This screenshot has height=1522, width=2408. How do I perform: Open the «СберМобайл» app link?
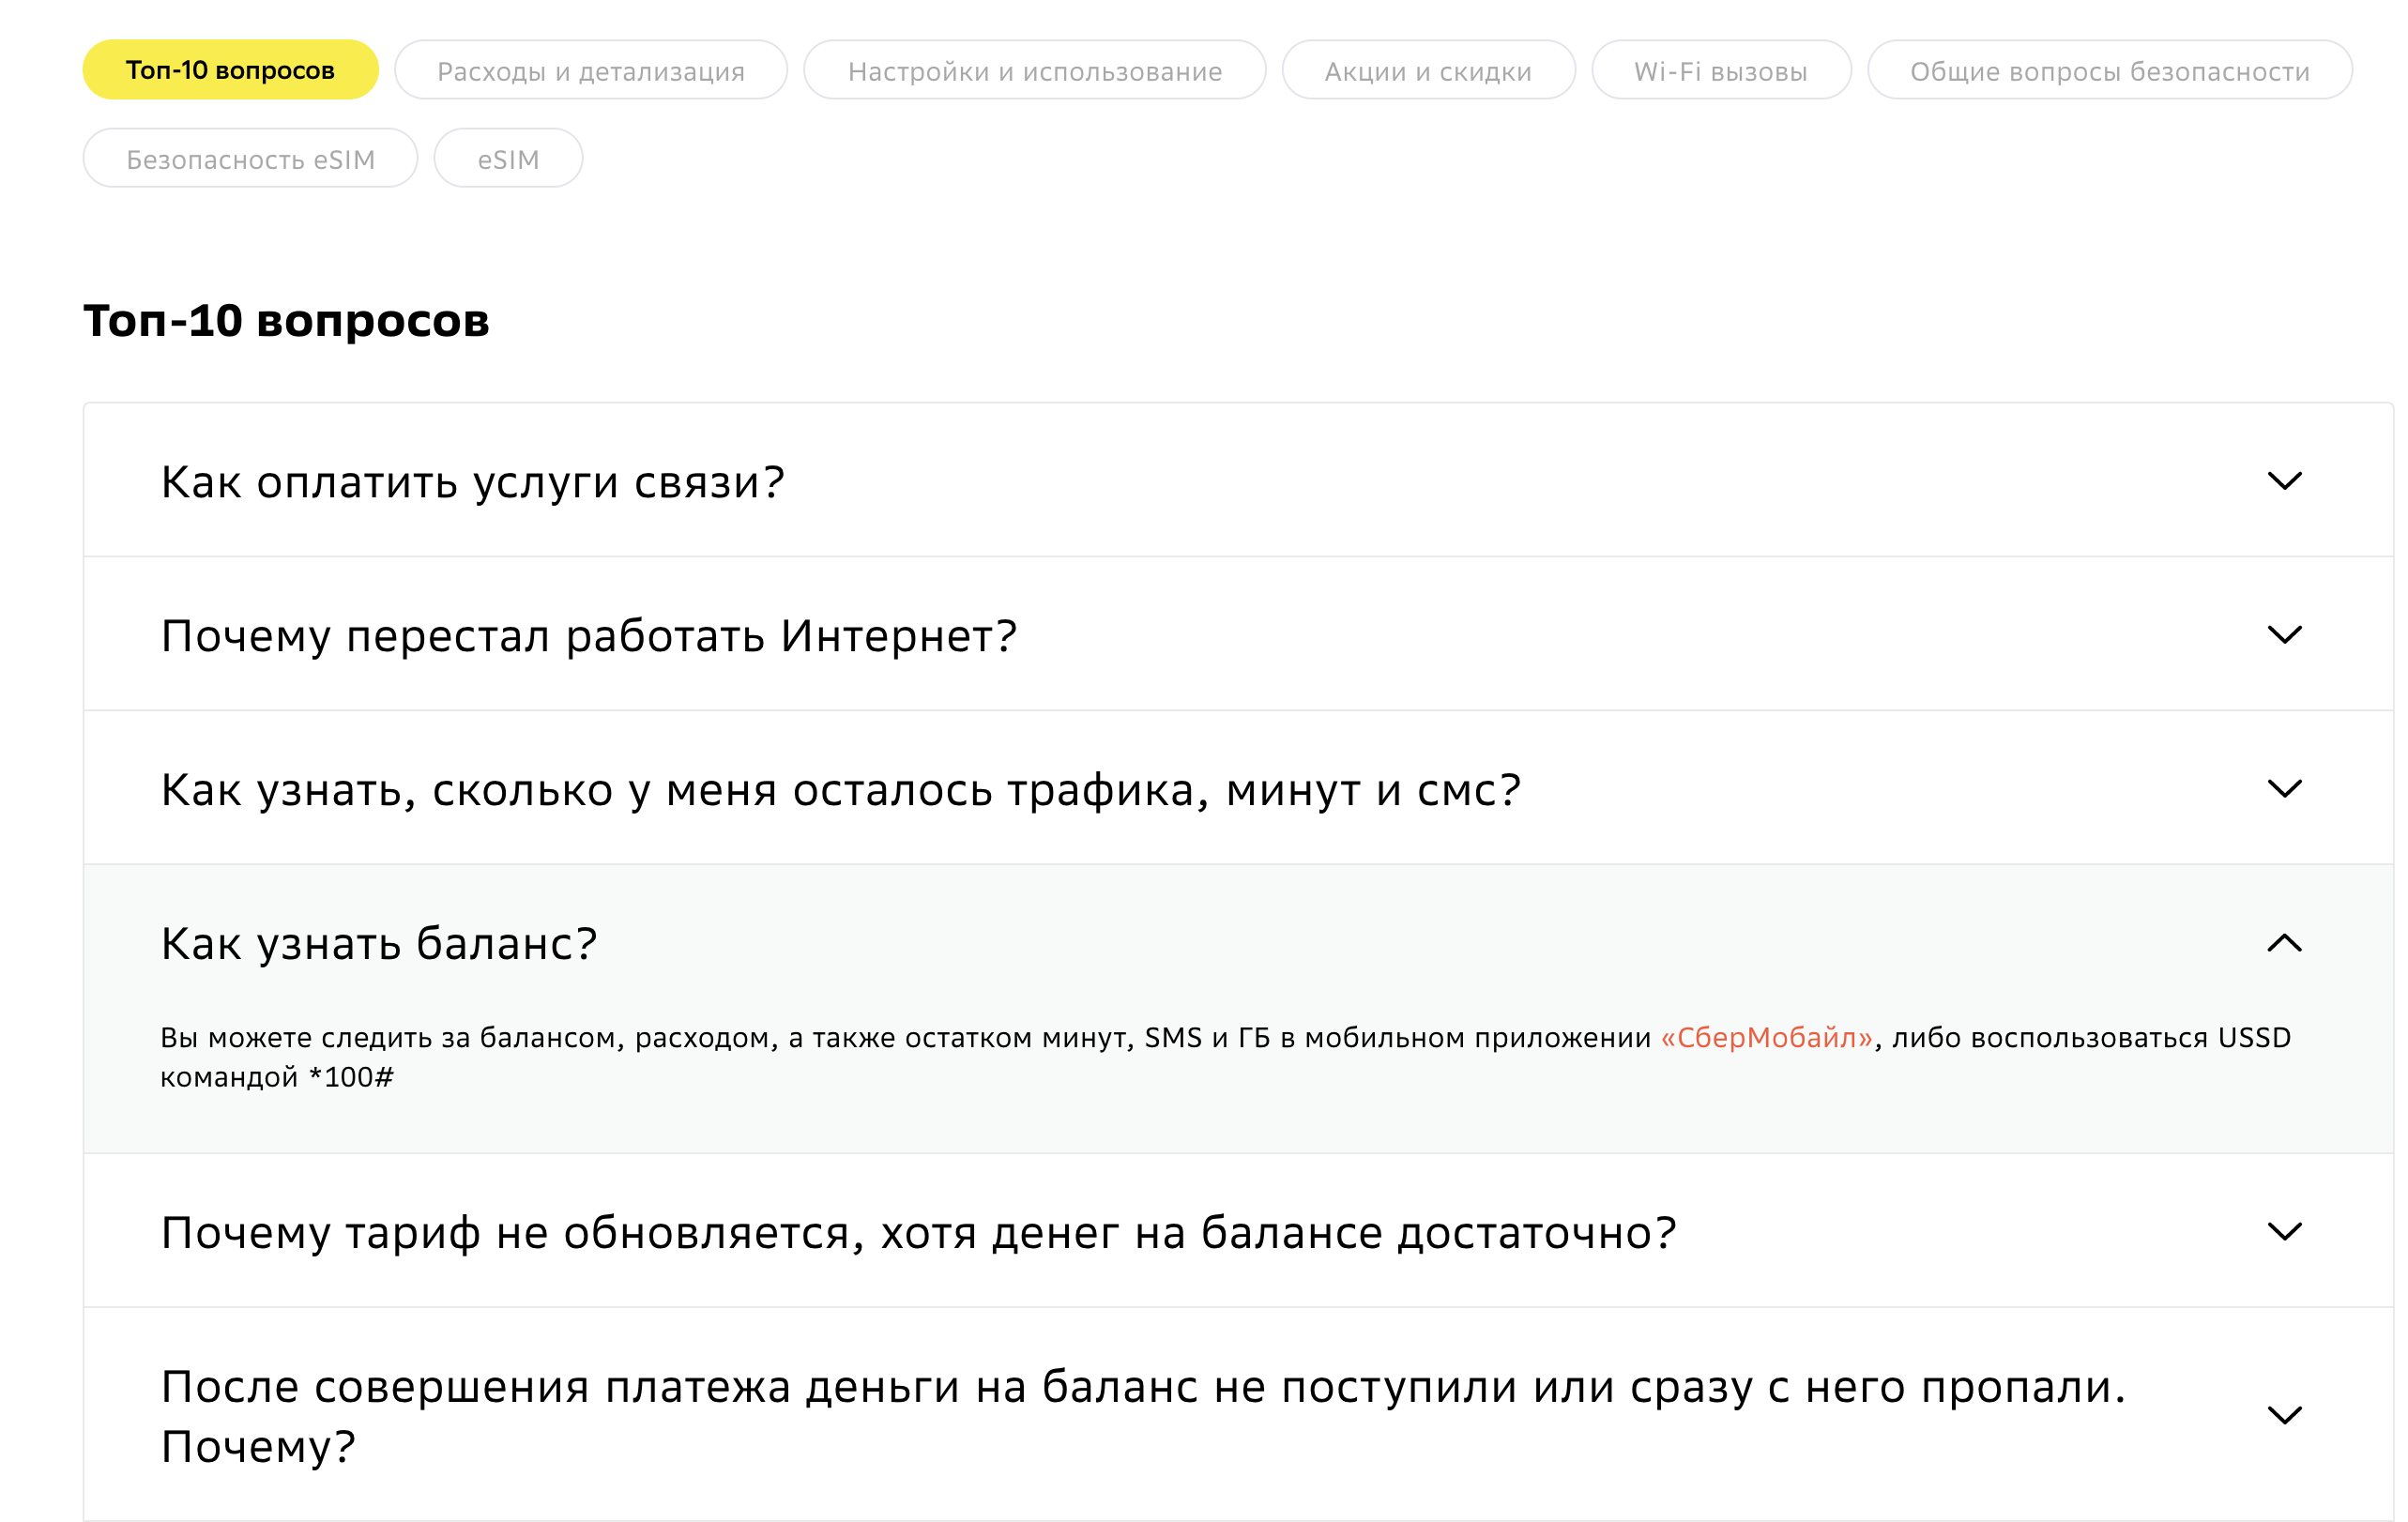pyautogui.click(x=1764, y=1038)
